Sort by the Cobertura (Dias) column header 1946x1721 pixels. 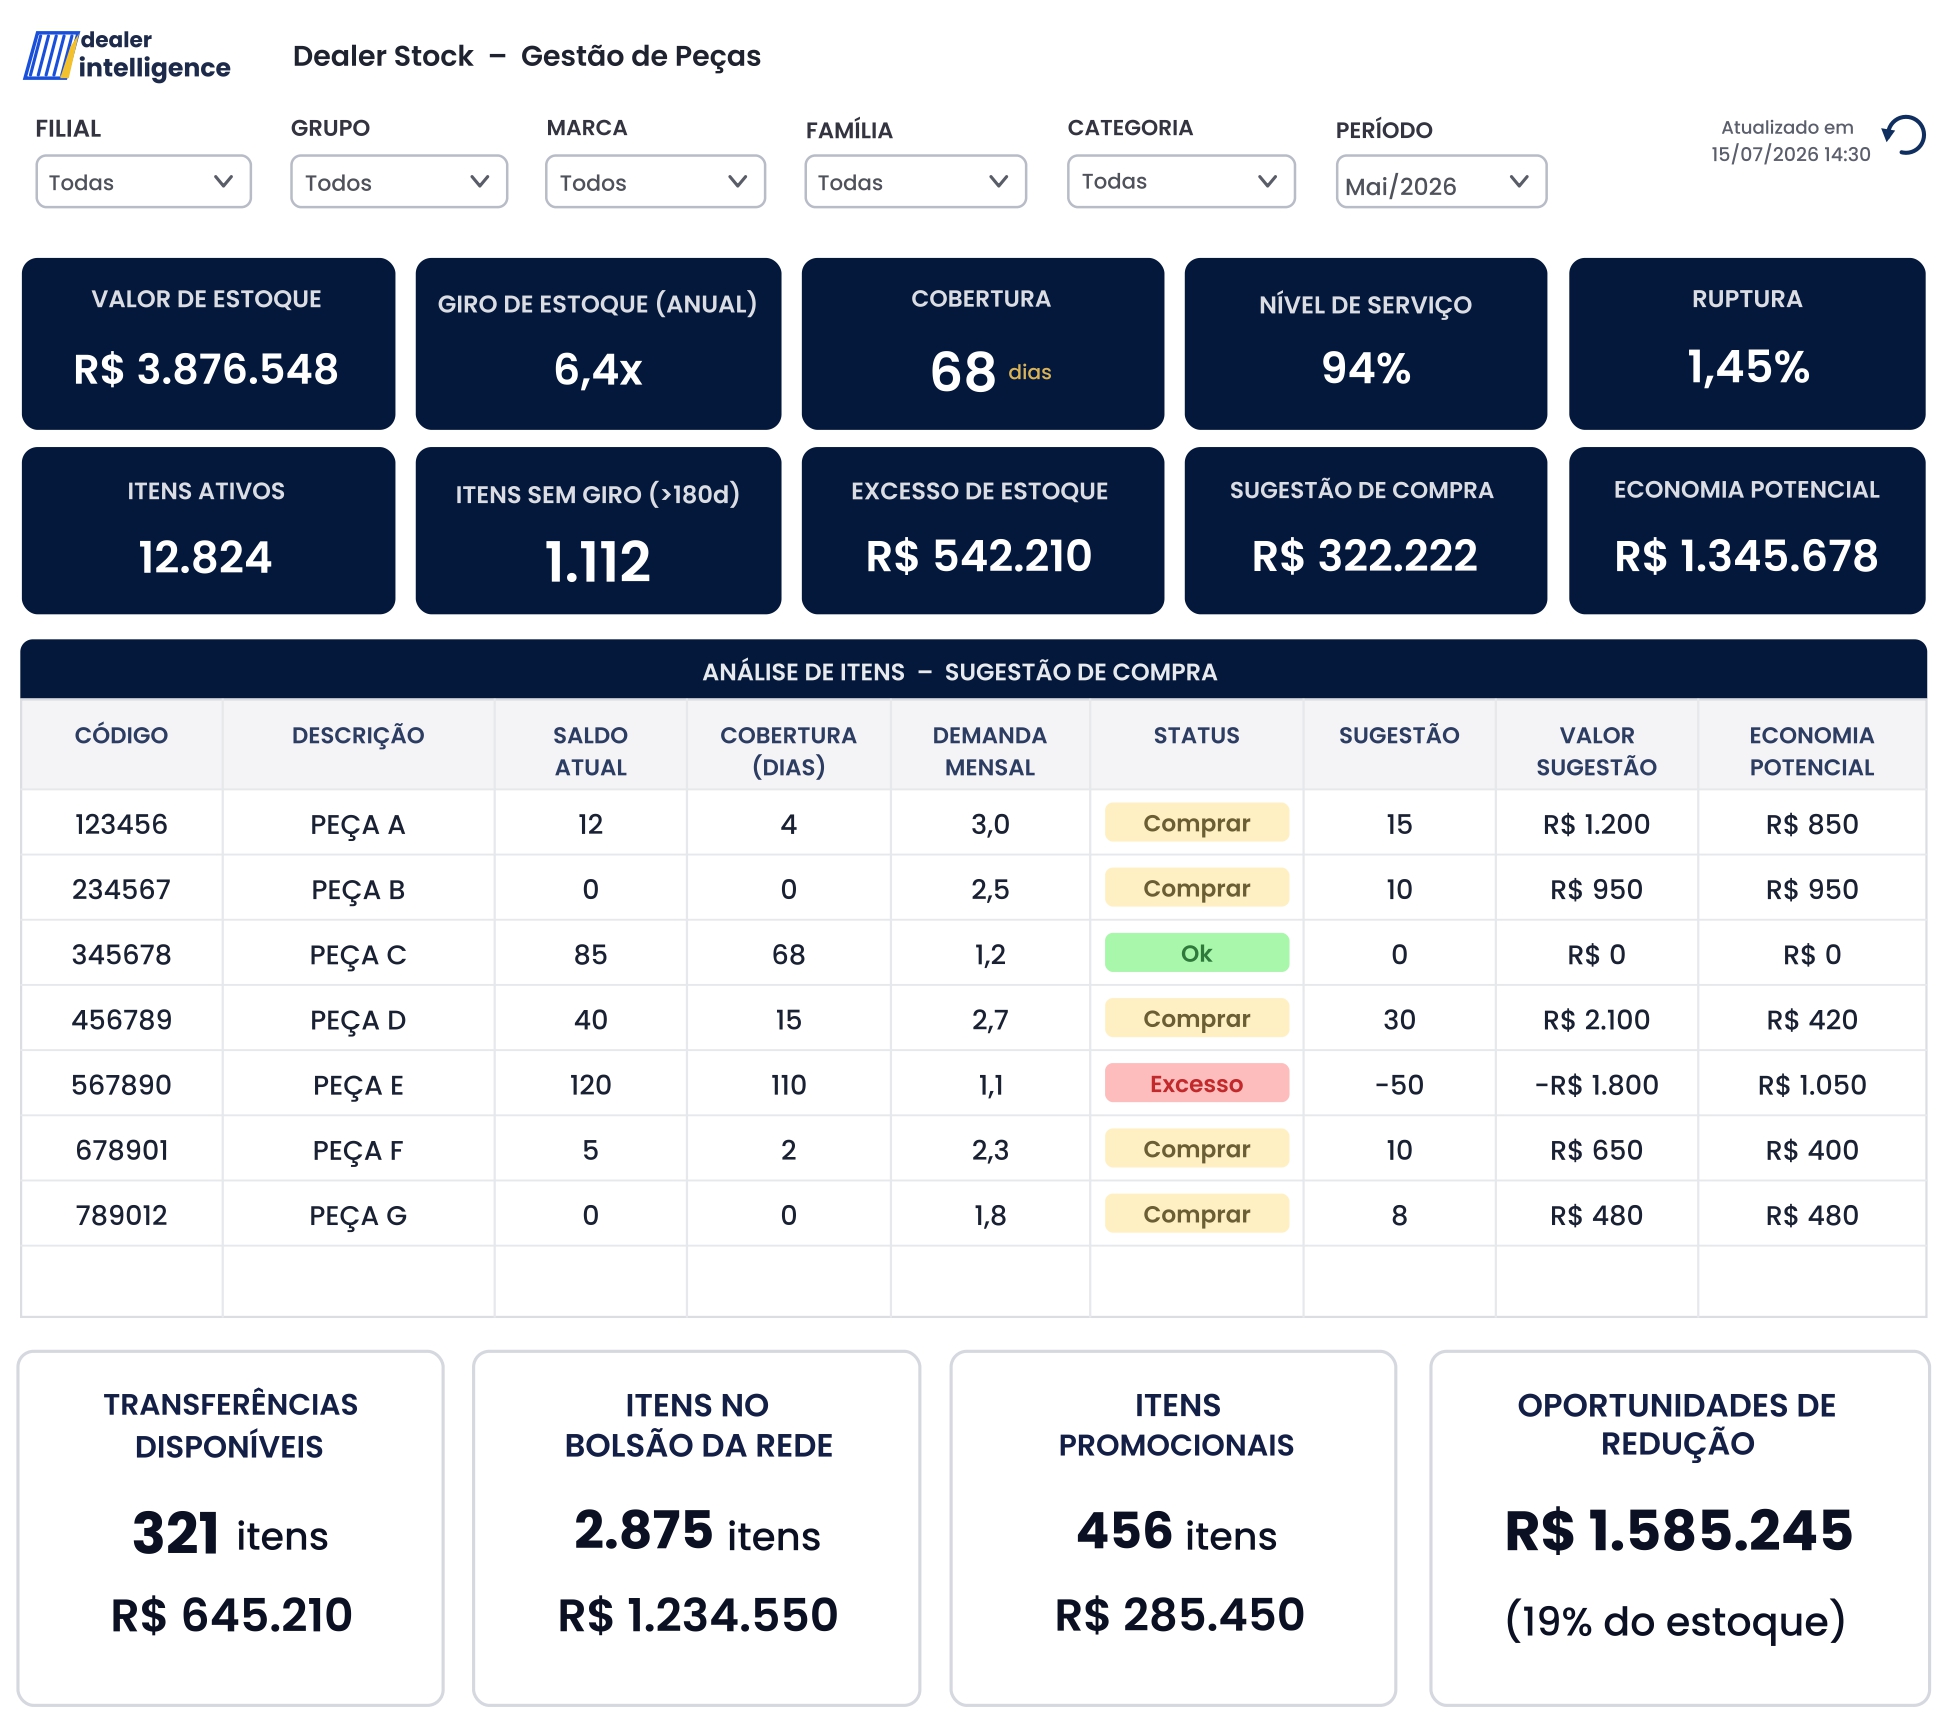[788, 751]
